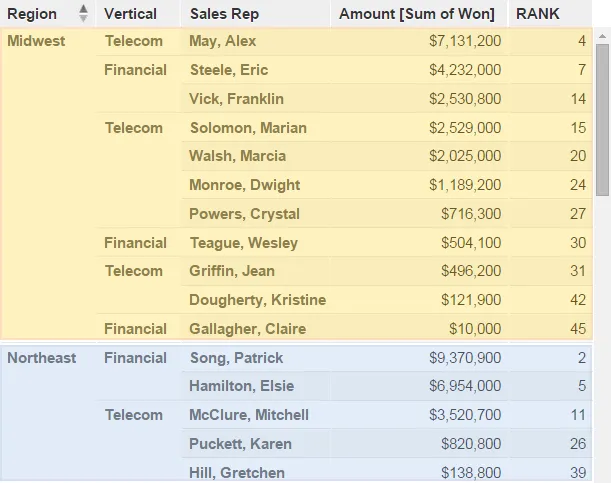Click the Song, Patrick cell
The image size is (611, 483).
click(x=236, y=358)
